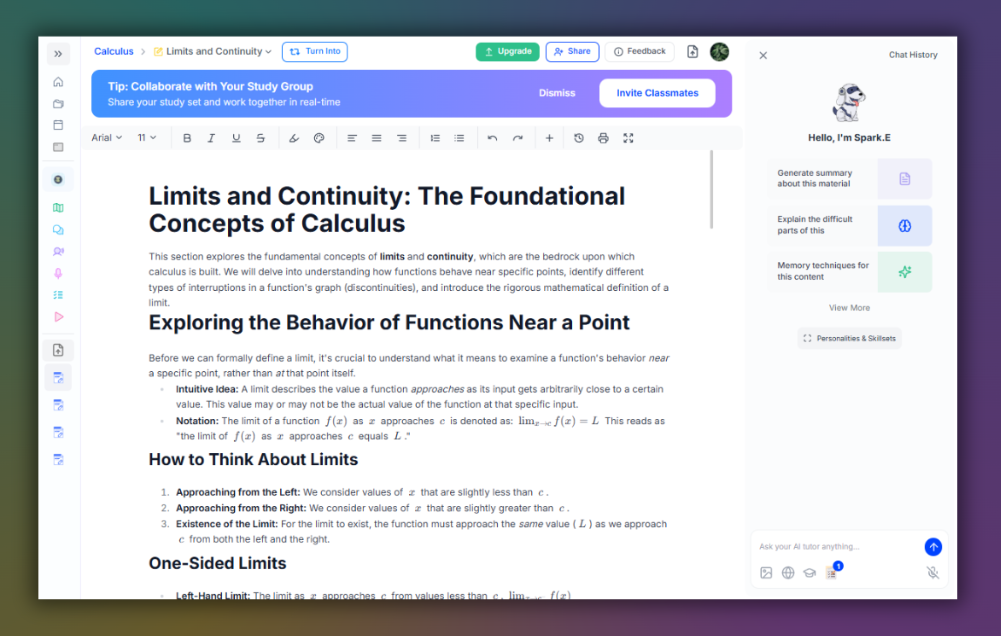
Task: Click the undo icon
Action: tap(492, 137)
